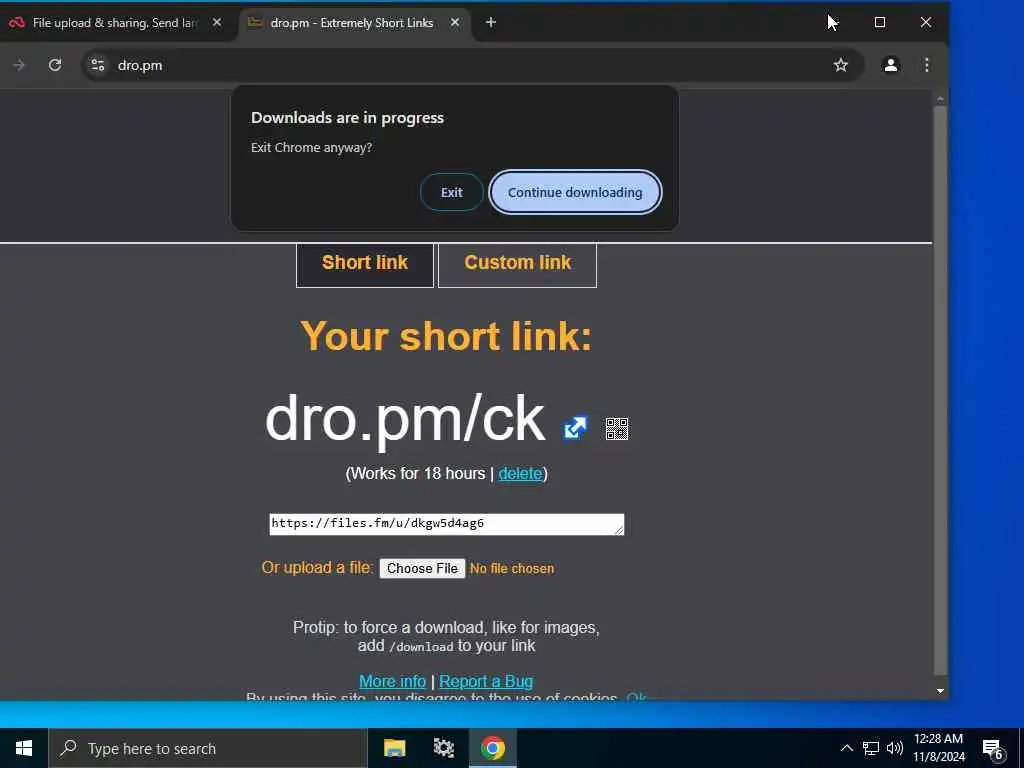
Task: Open the notification center icon
Action: point(993,749)
